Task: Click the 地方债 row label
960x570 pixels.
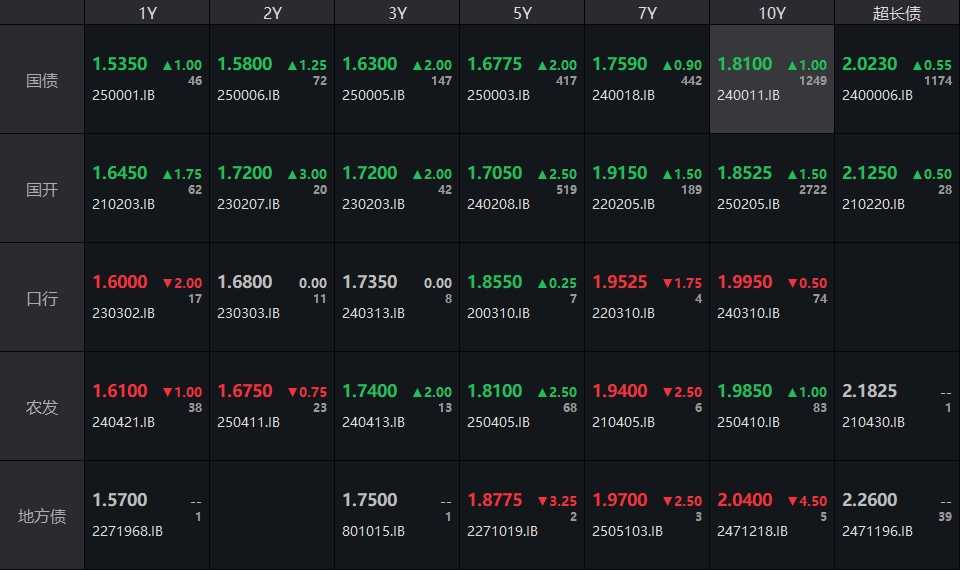Action: point(42,516)
